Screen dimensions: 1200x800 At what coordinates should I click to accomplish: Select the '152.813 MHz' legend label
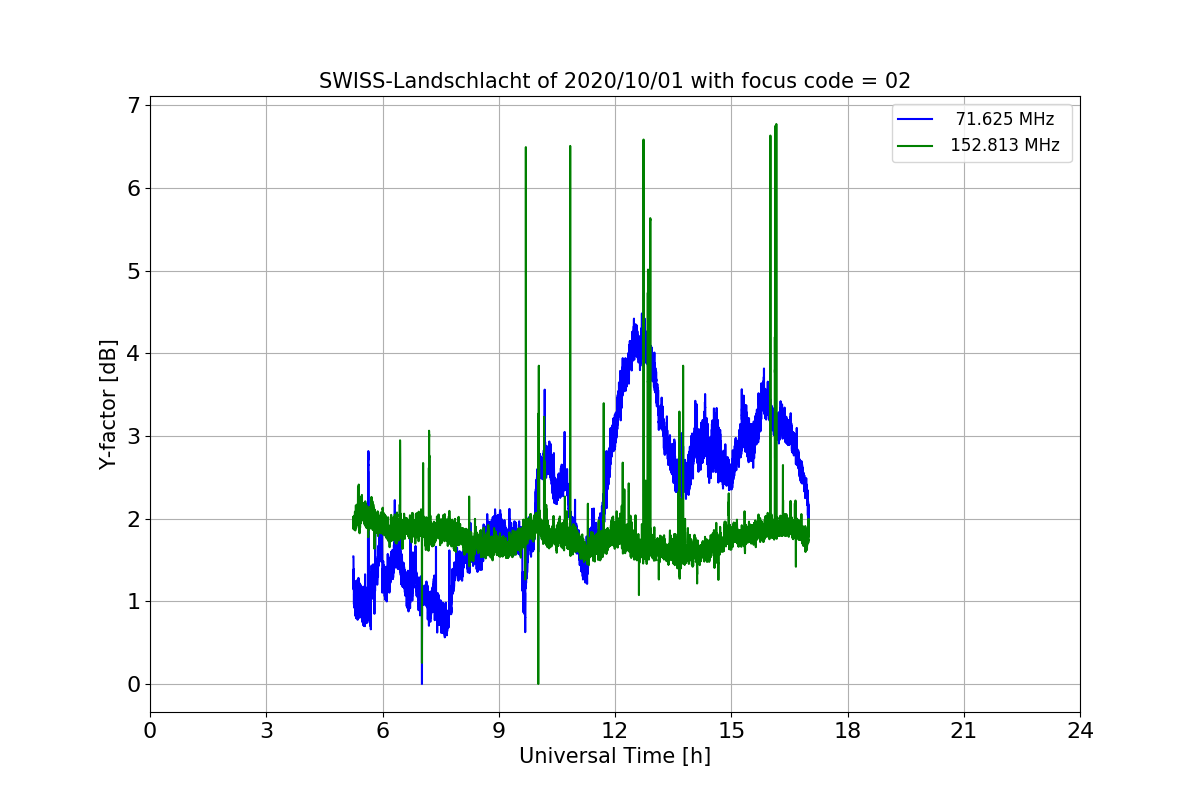1005,145
